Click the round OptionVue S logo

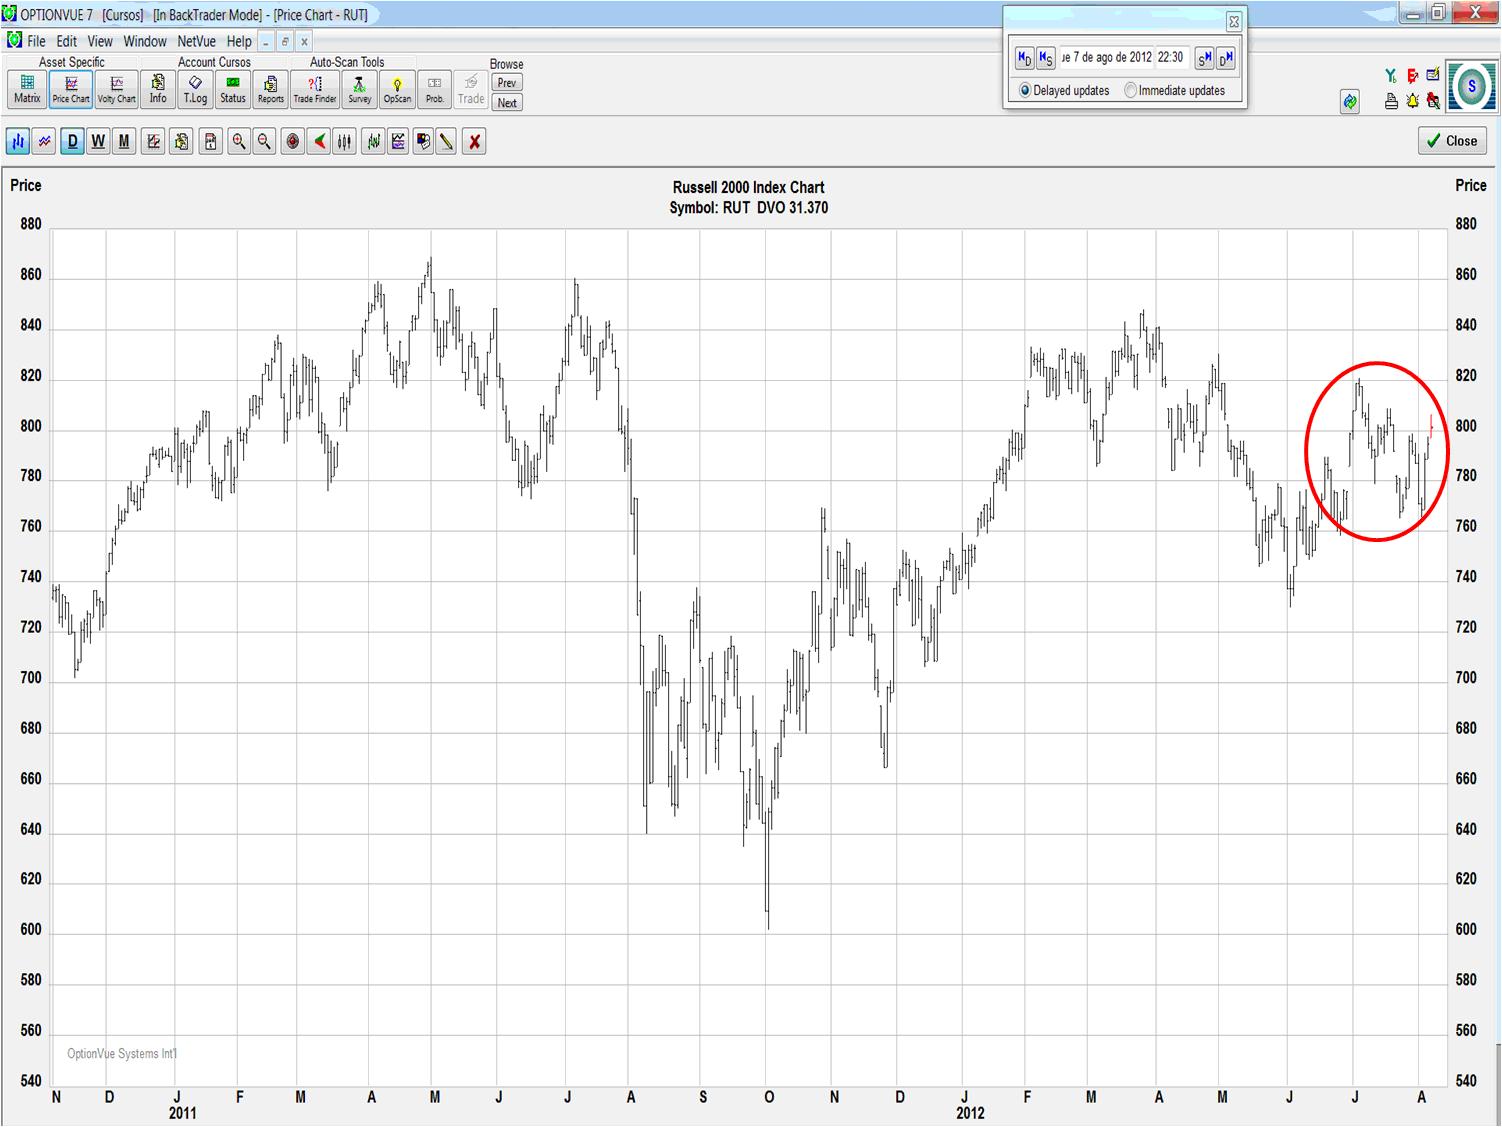tap(1471, 88)
